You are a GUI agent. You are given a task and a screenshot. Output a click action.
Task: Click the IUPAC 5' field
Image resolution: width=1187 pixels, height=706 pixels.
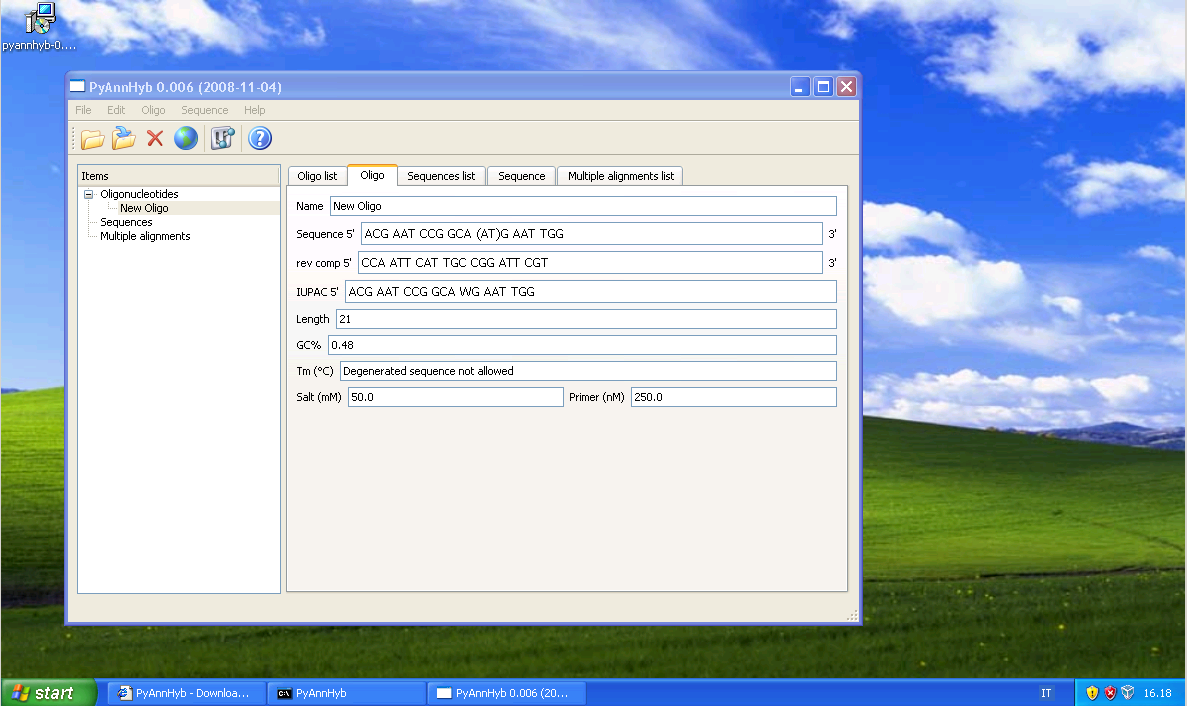590,291
